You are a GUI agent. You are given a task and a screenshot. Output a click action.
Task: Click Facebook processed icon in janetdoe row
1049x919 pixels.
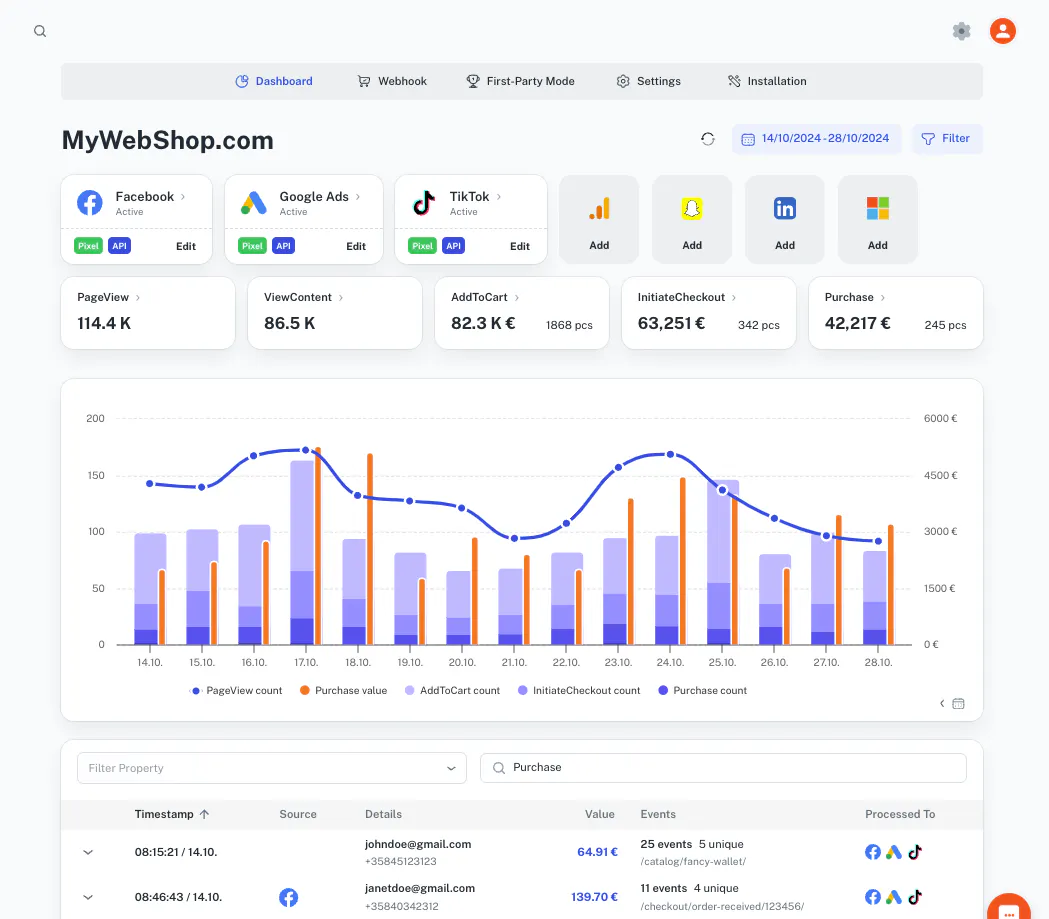coord(872,897)
